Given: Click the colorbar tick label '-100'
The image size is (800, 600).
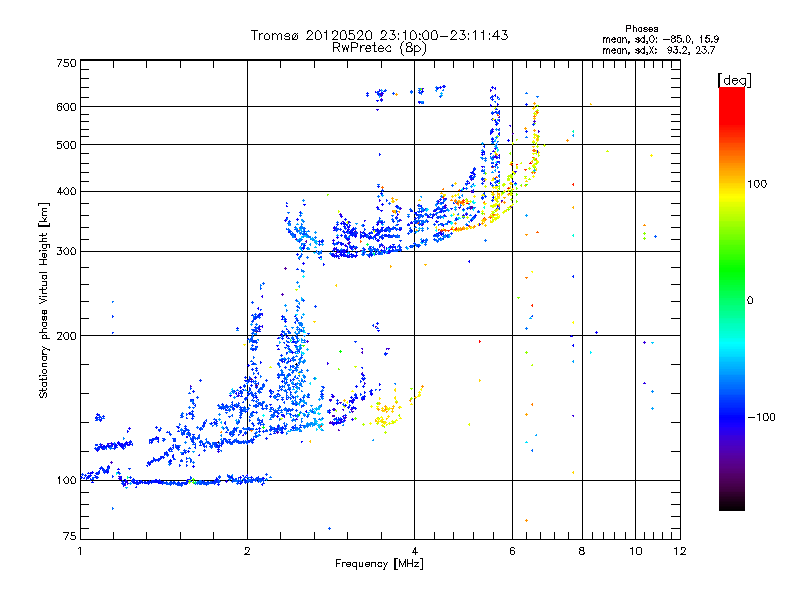Looking at the screenshot, I should pos(762,417).
